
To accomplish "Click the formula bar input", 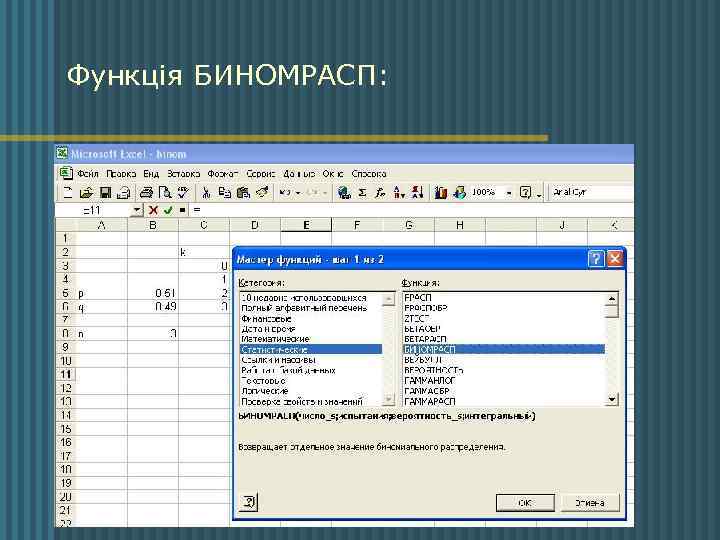I will click(x=411, y=210).
